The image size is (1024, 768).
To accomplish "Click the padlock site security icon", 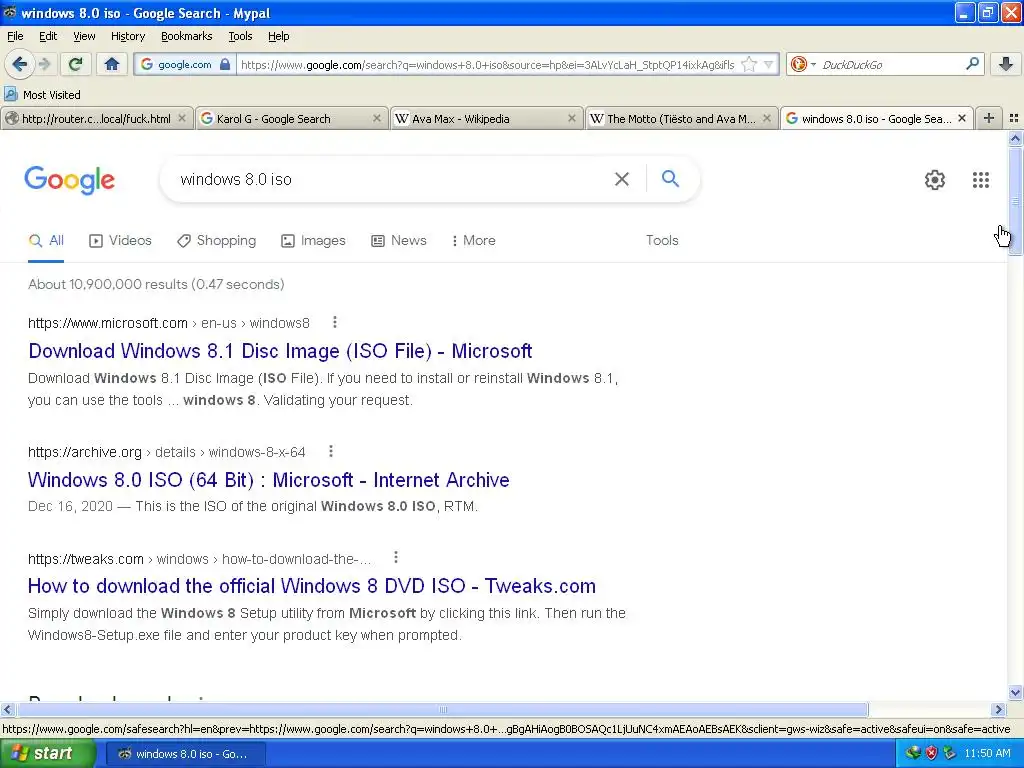I will (225, 64).
